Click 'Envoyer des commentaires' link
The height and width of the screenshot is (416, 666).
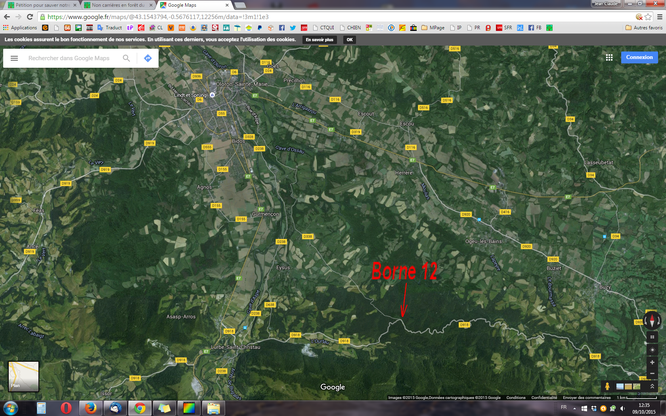click(587, 398)
